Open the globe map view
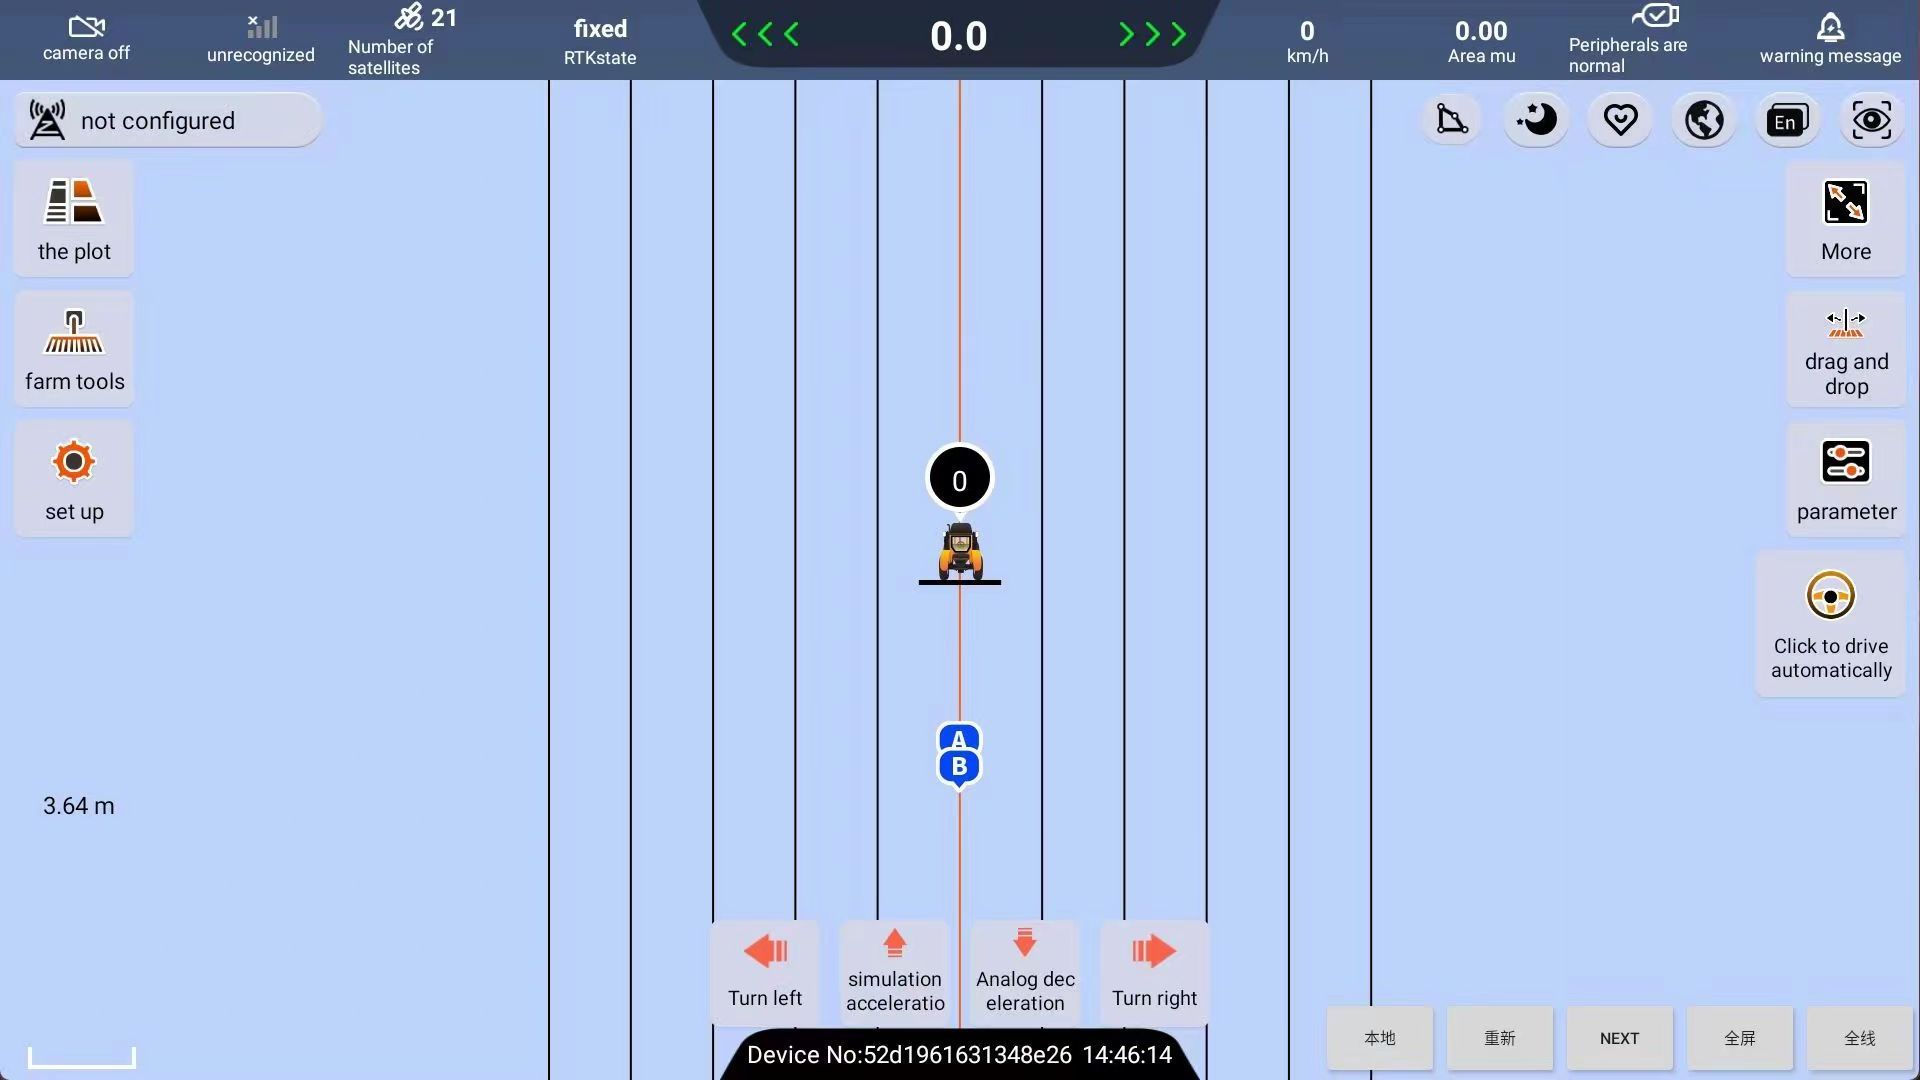Screen dimensions: 1920x1080 pos(1704,119)
